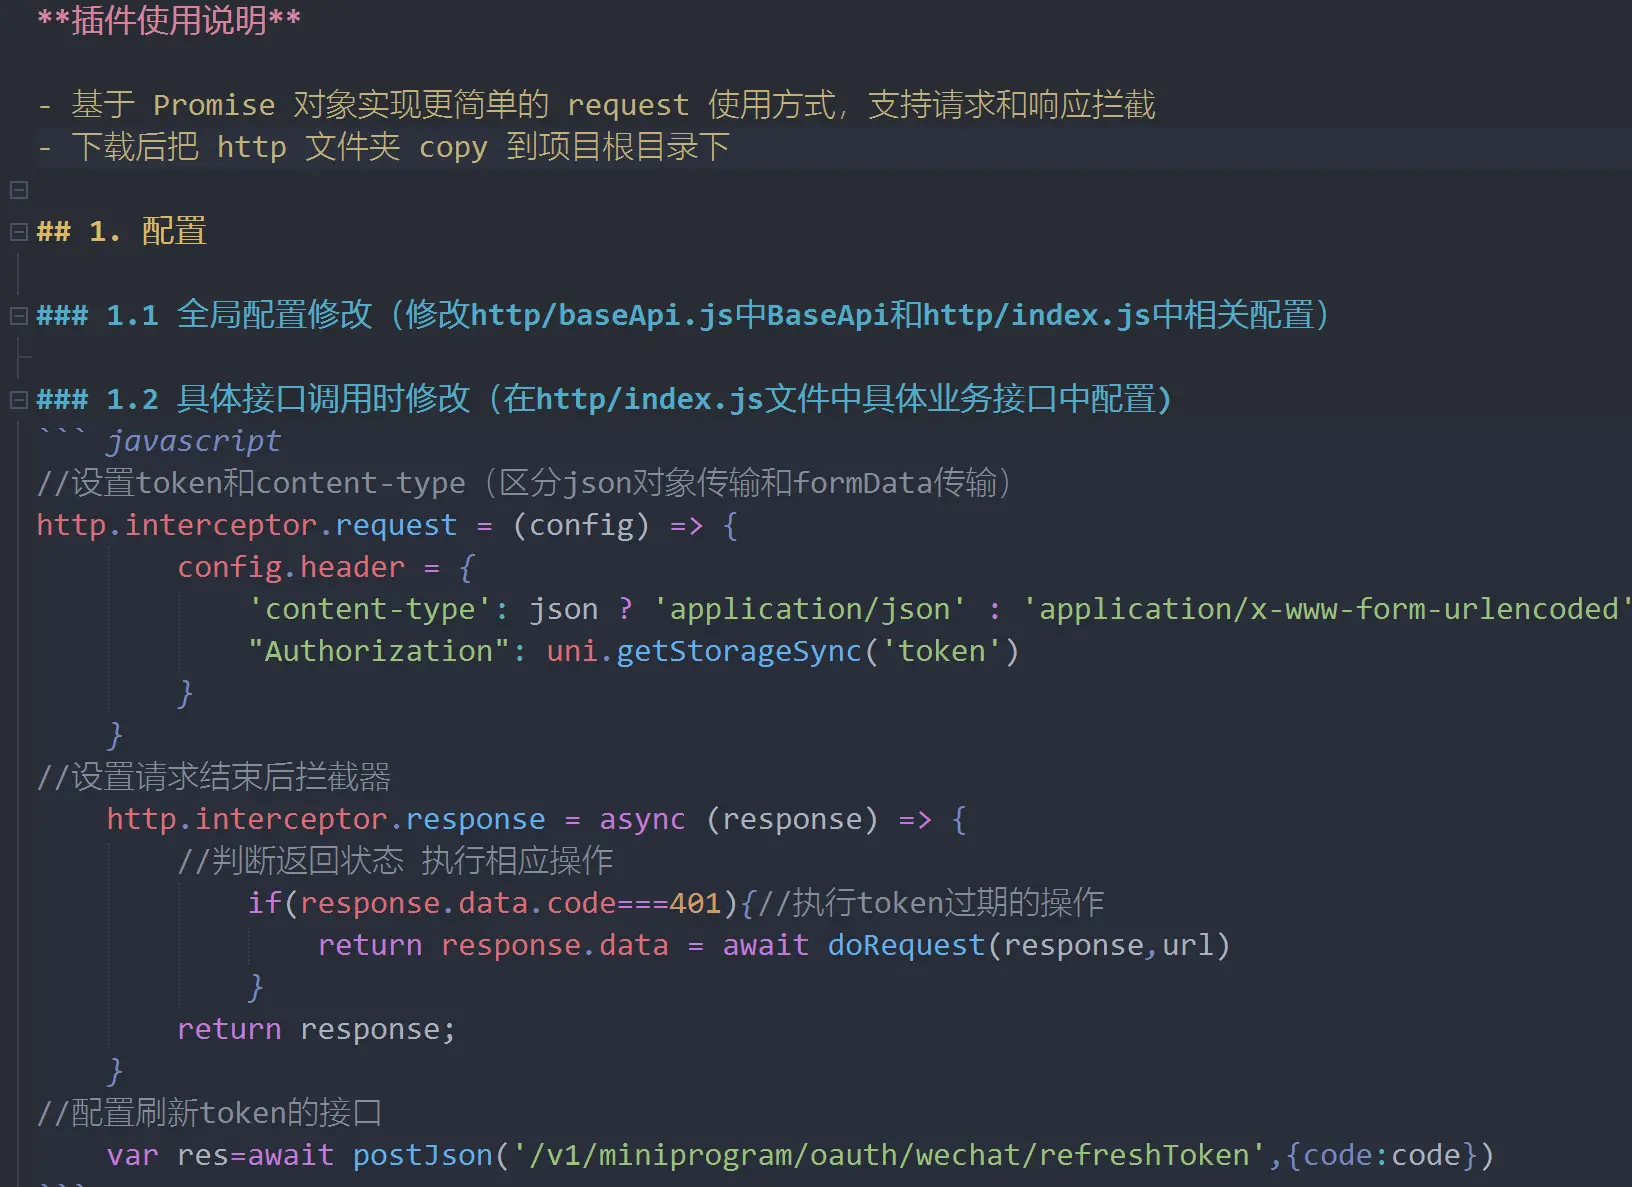Click the comment '//判断返回状态 执行相应操作'
Screen dimensions: 1632x1187
click(395, 861)
